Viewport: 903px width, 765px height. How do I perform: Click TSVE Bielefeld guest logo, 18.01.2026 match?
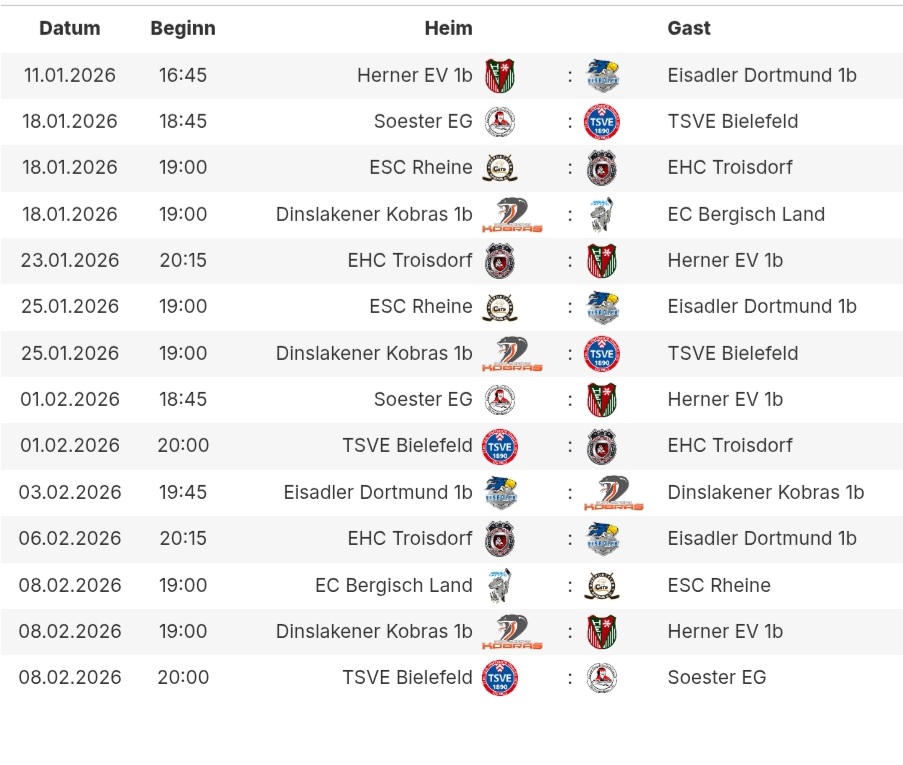coord(602,122)
